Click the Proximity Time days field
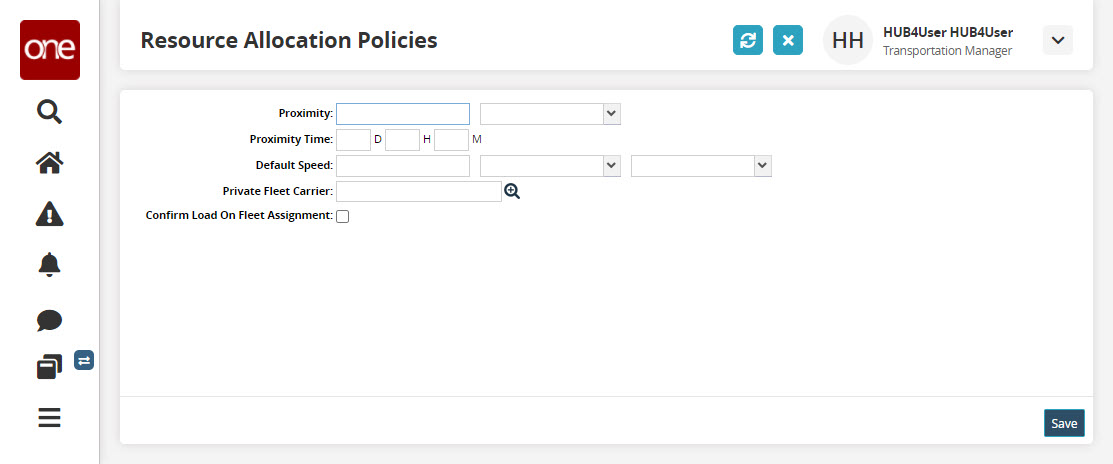Image resolution: width=1113 pixels, height=464 pixels. tap(353, 140)
